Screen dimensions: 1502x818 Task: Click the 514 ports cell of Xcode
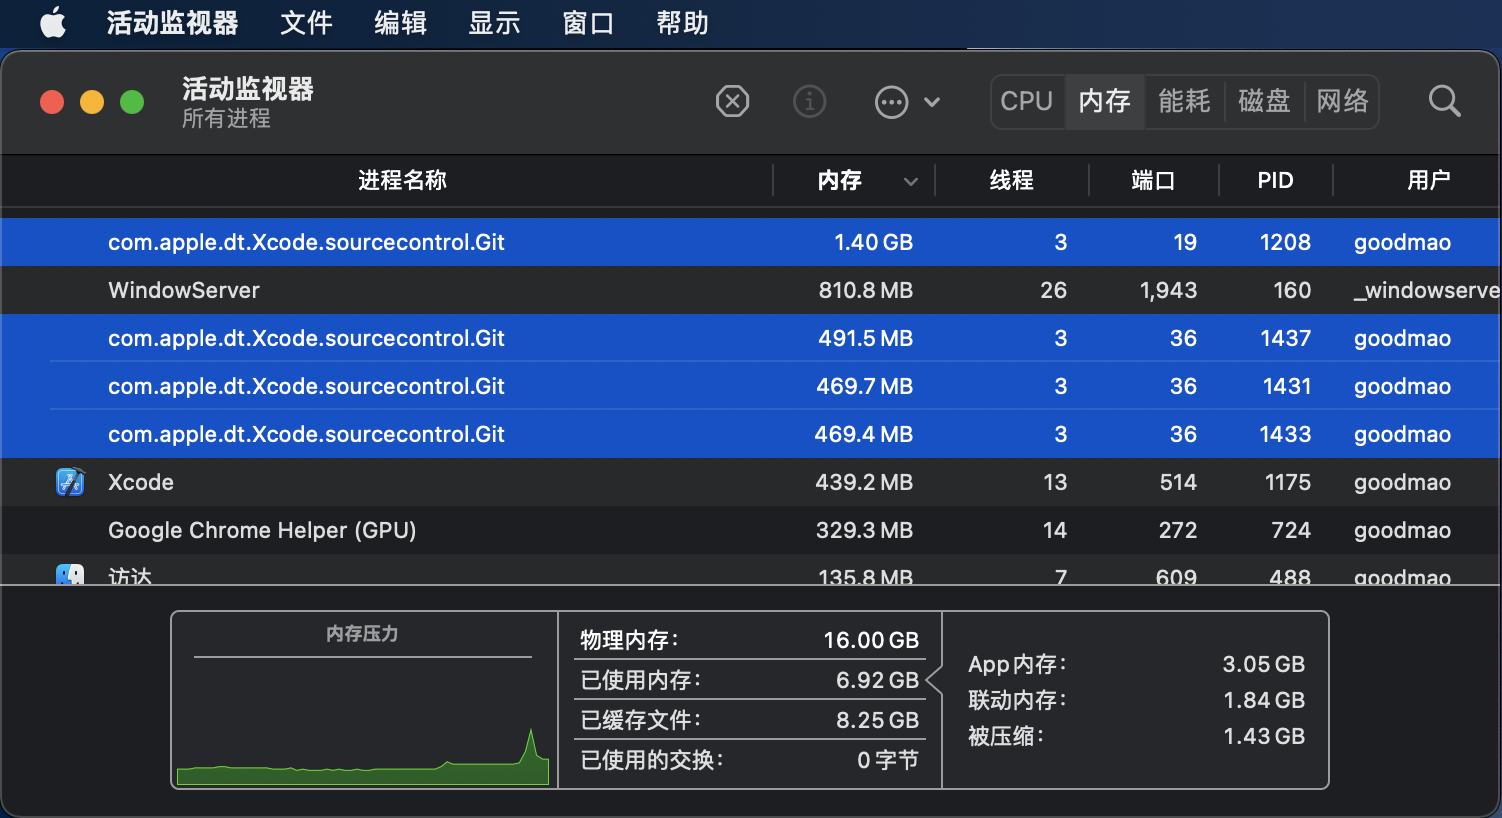click(x=1178, y=482)
